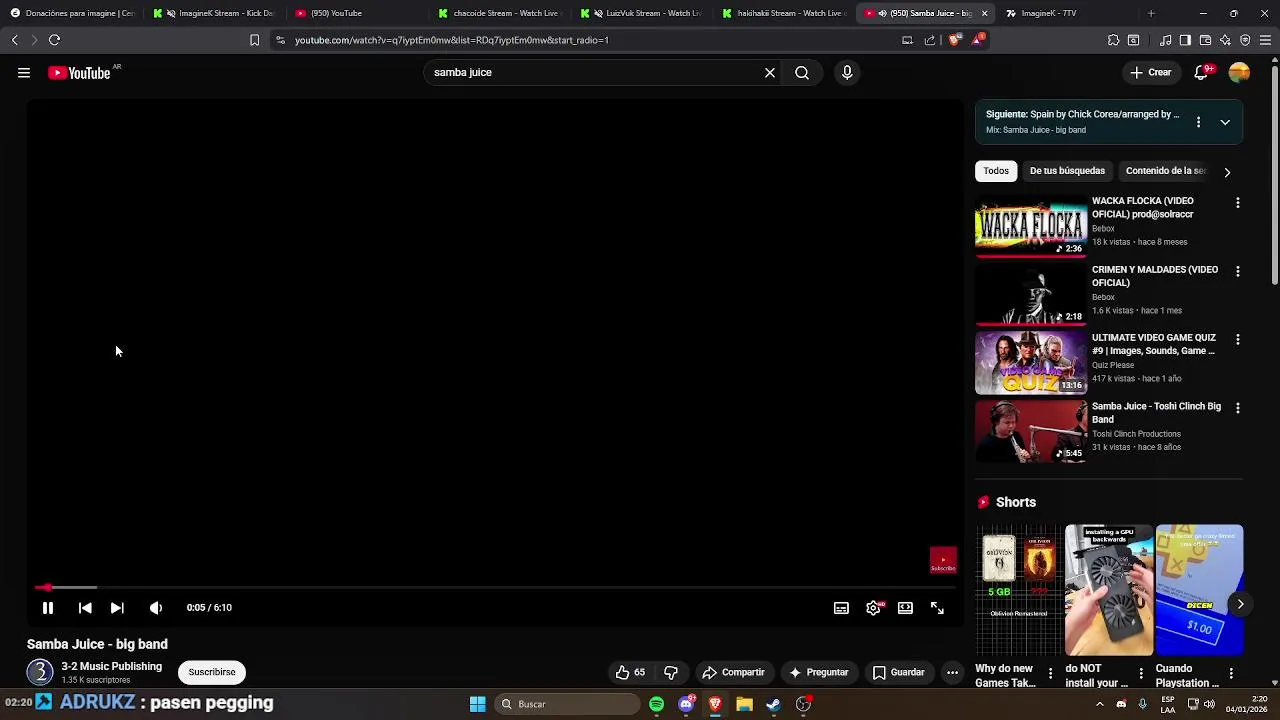Open options for the 'do NOT install your' short
Viewport: 1280px width, 720px height.
[1141, 674]
